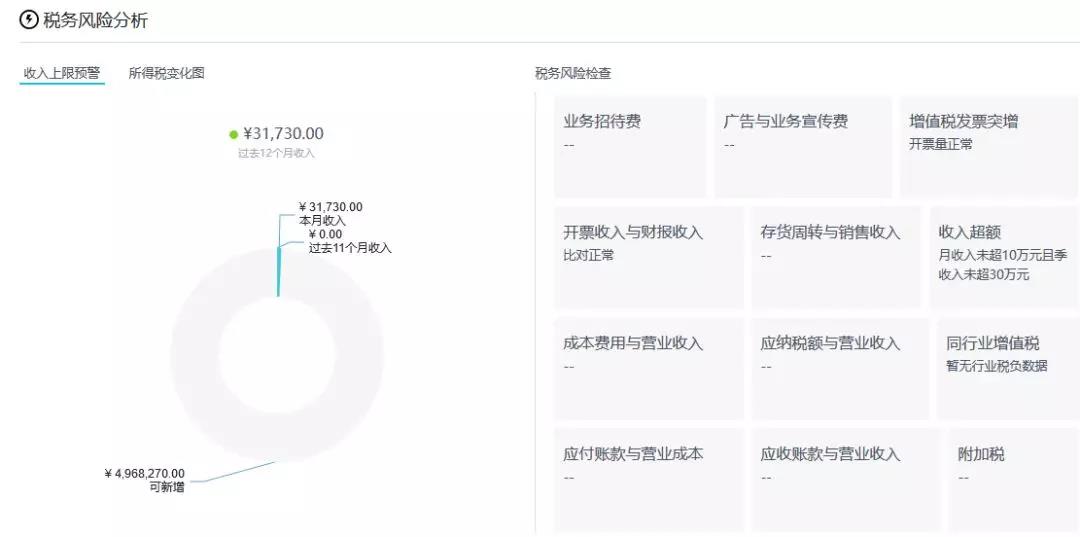Image resolution: width=1080 pixels, height=537 pixels.
Task: Open the 应收账款与营业收入 card
Action: (x=845, y=480)
